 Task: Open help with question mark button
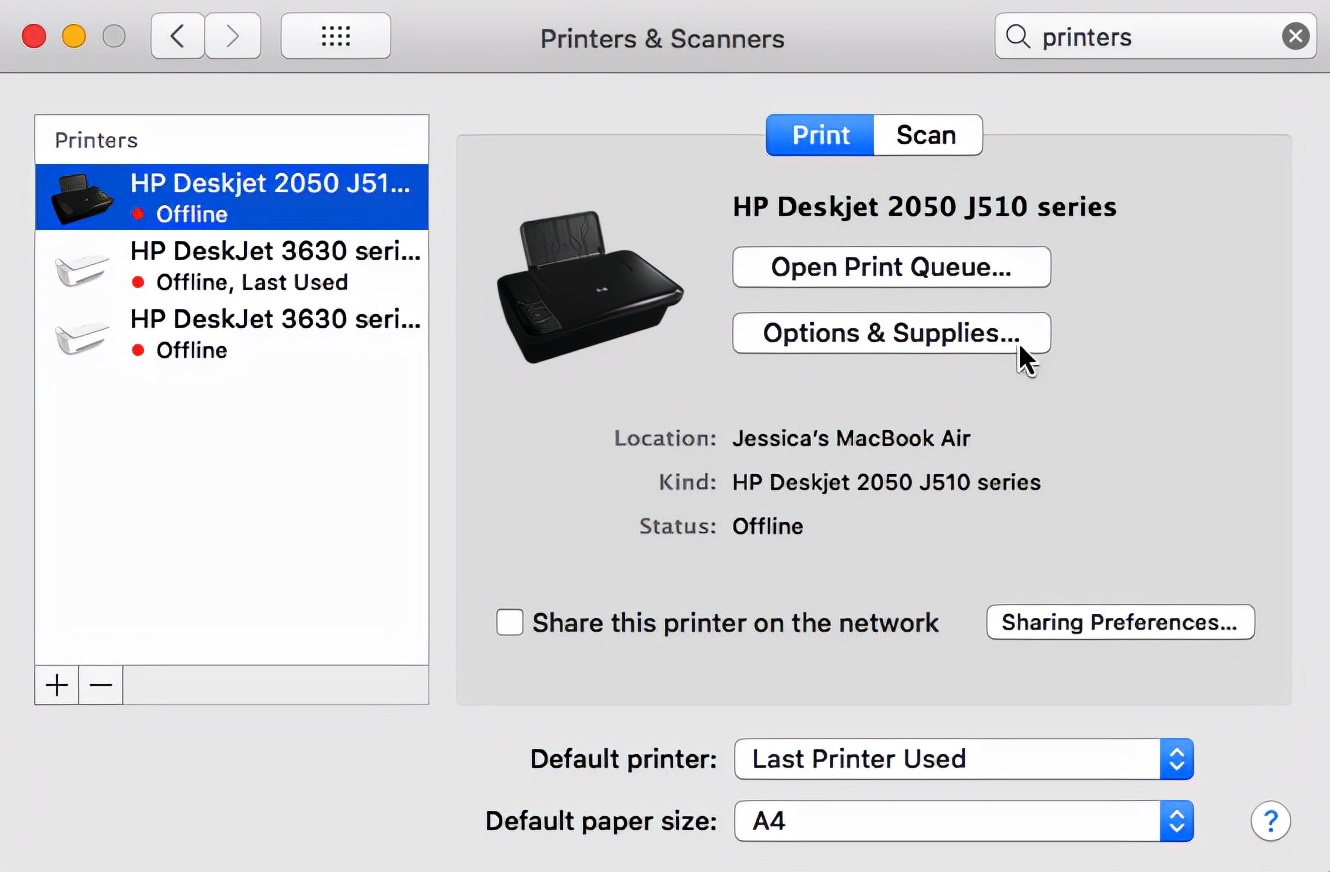pos(1270,822)
